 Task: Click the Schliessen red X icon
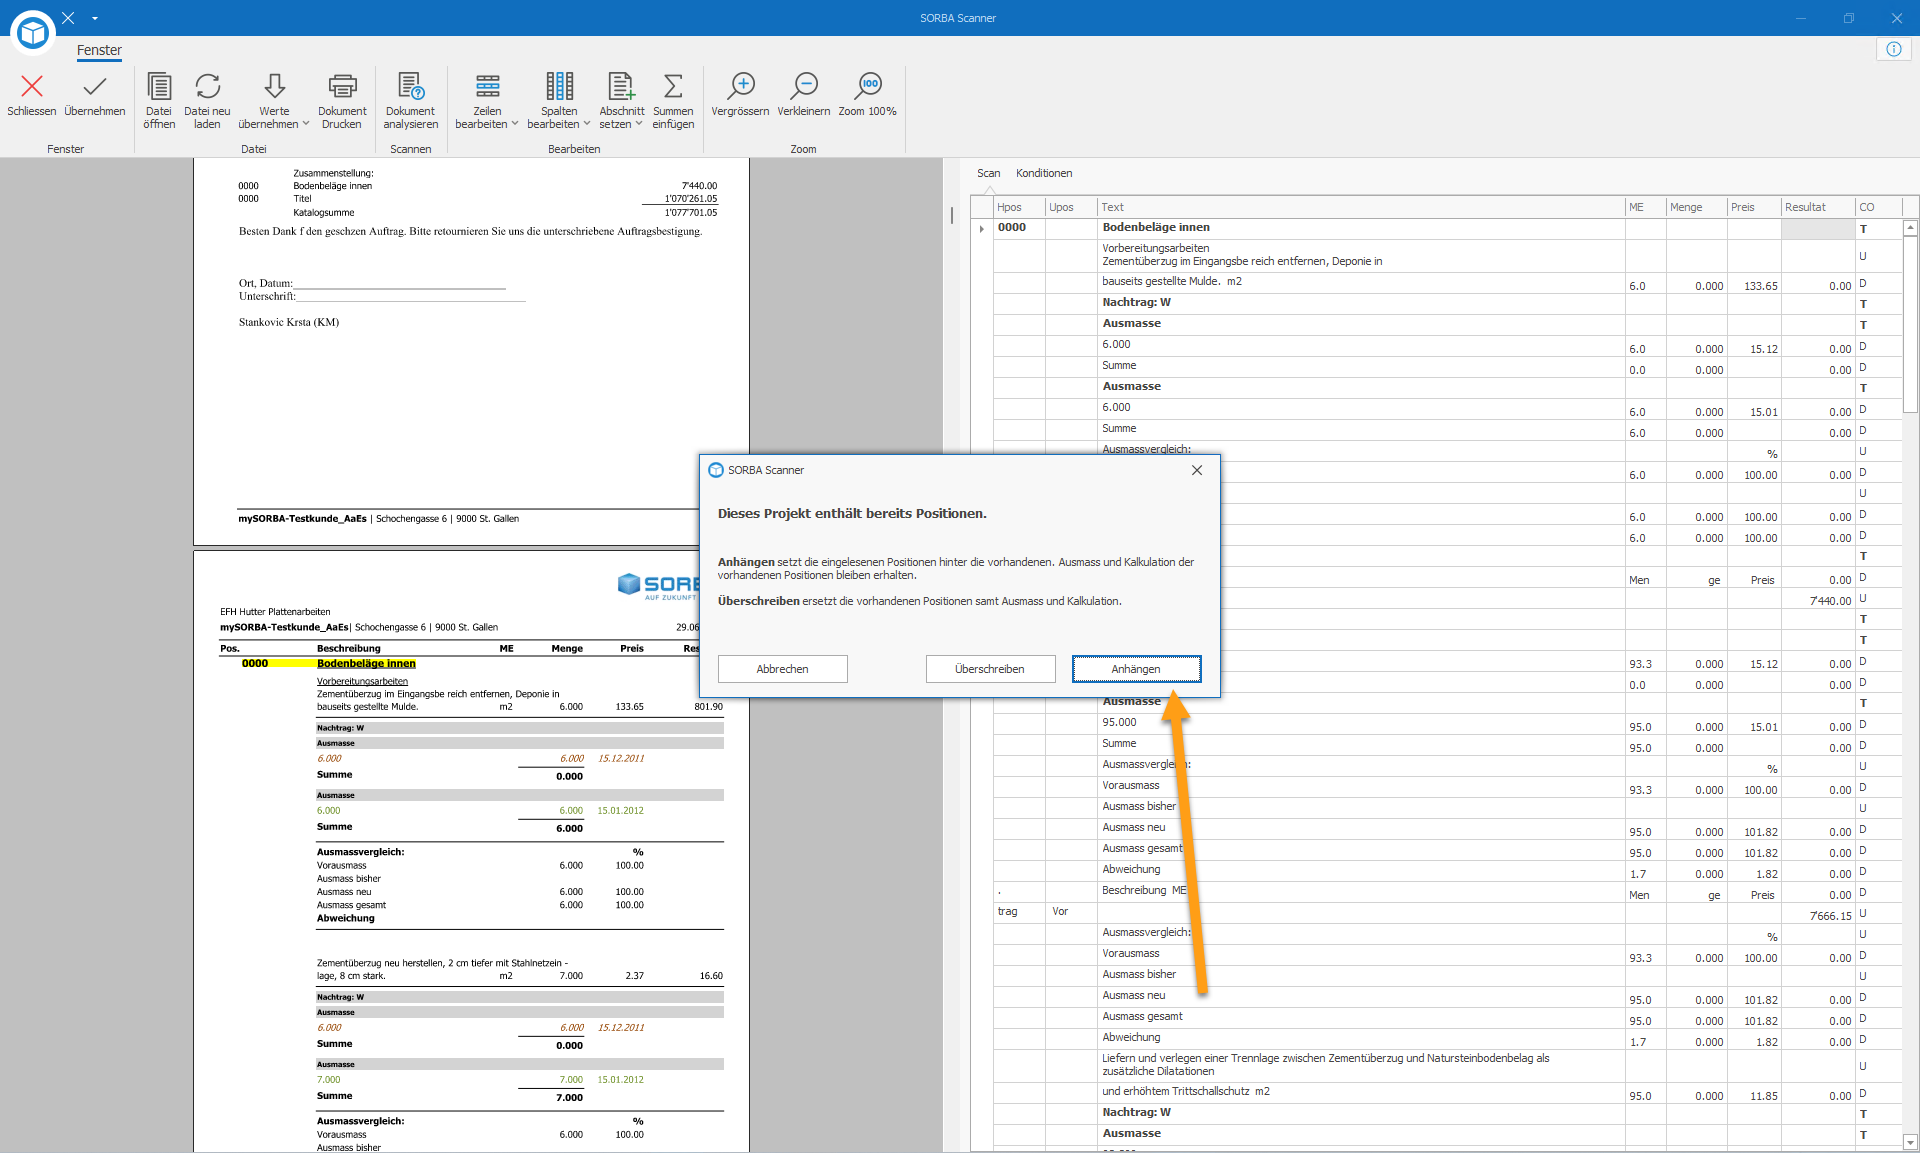pos(32,86)
